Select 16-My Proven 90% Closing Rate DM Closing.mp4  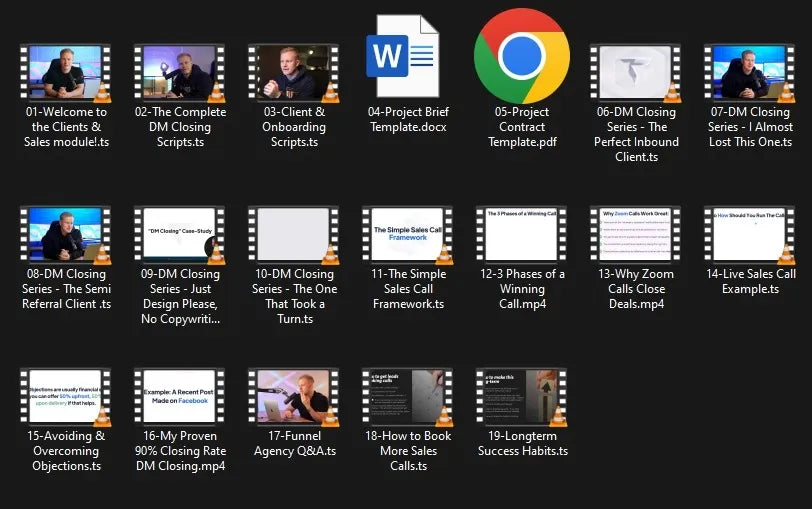click(x=179, y=396)
